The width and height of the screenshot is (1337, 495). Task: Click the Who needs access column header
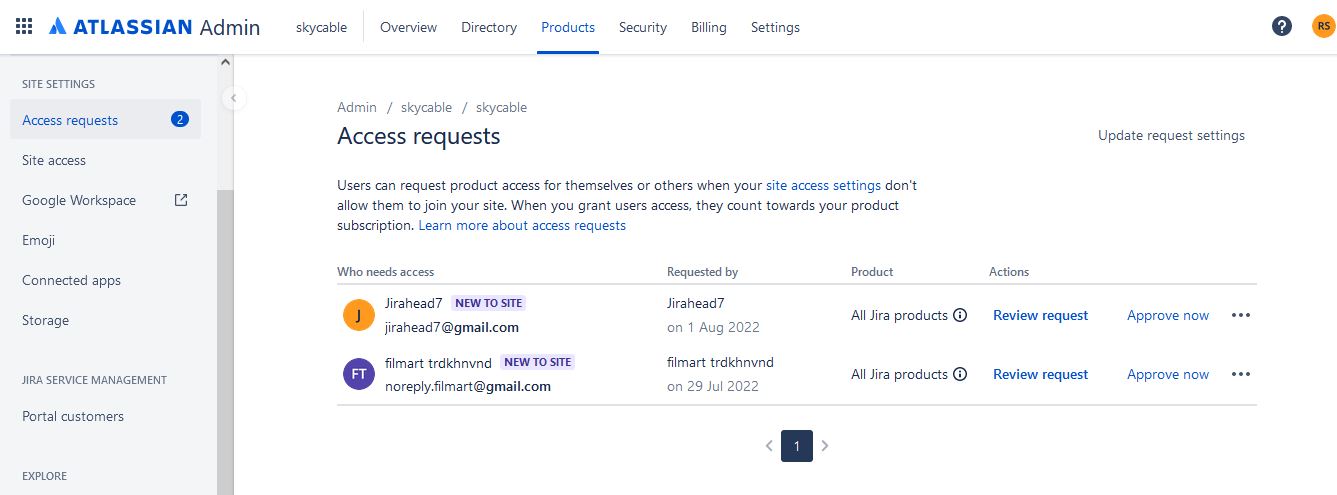(x=386, y=272)
